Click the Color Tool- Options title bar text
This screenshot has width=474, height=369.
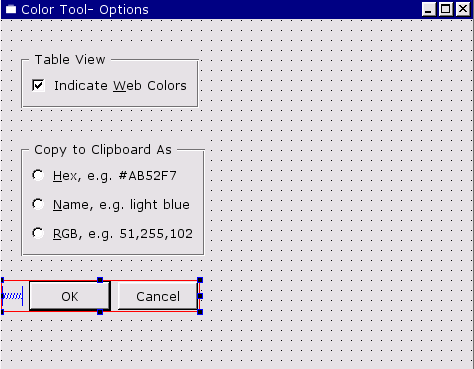coord(85,10)
